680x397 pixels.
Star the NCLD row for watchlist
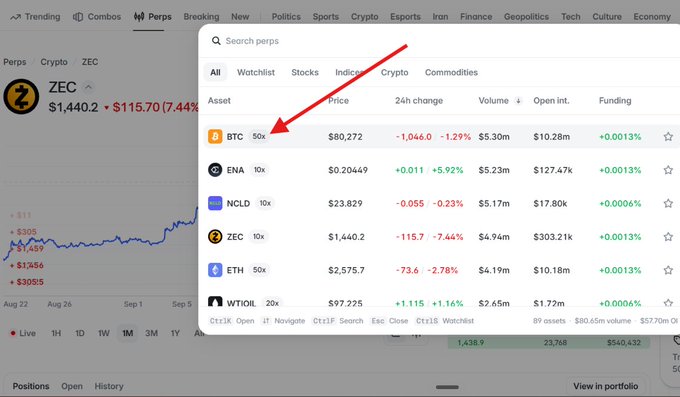668,203
